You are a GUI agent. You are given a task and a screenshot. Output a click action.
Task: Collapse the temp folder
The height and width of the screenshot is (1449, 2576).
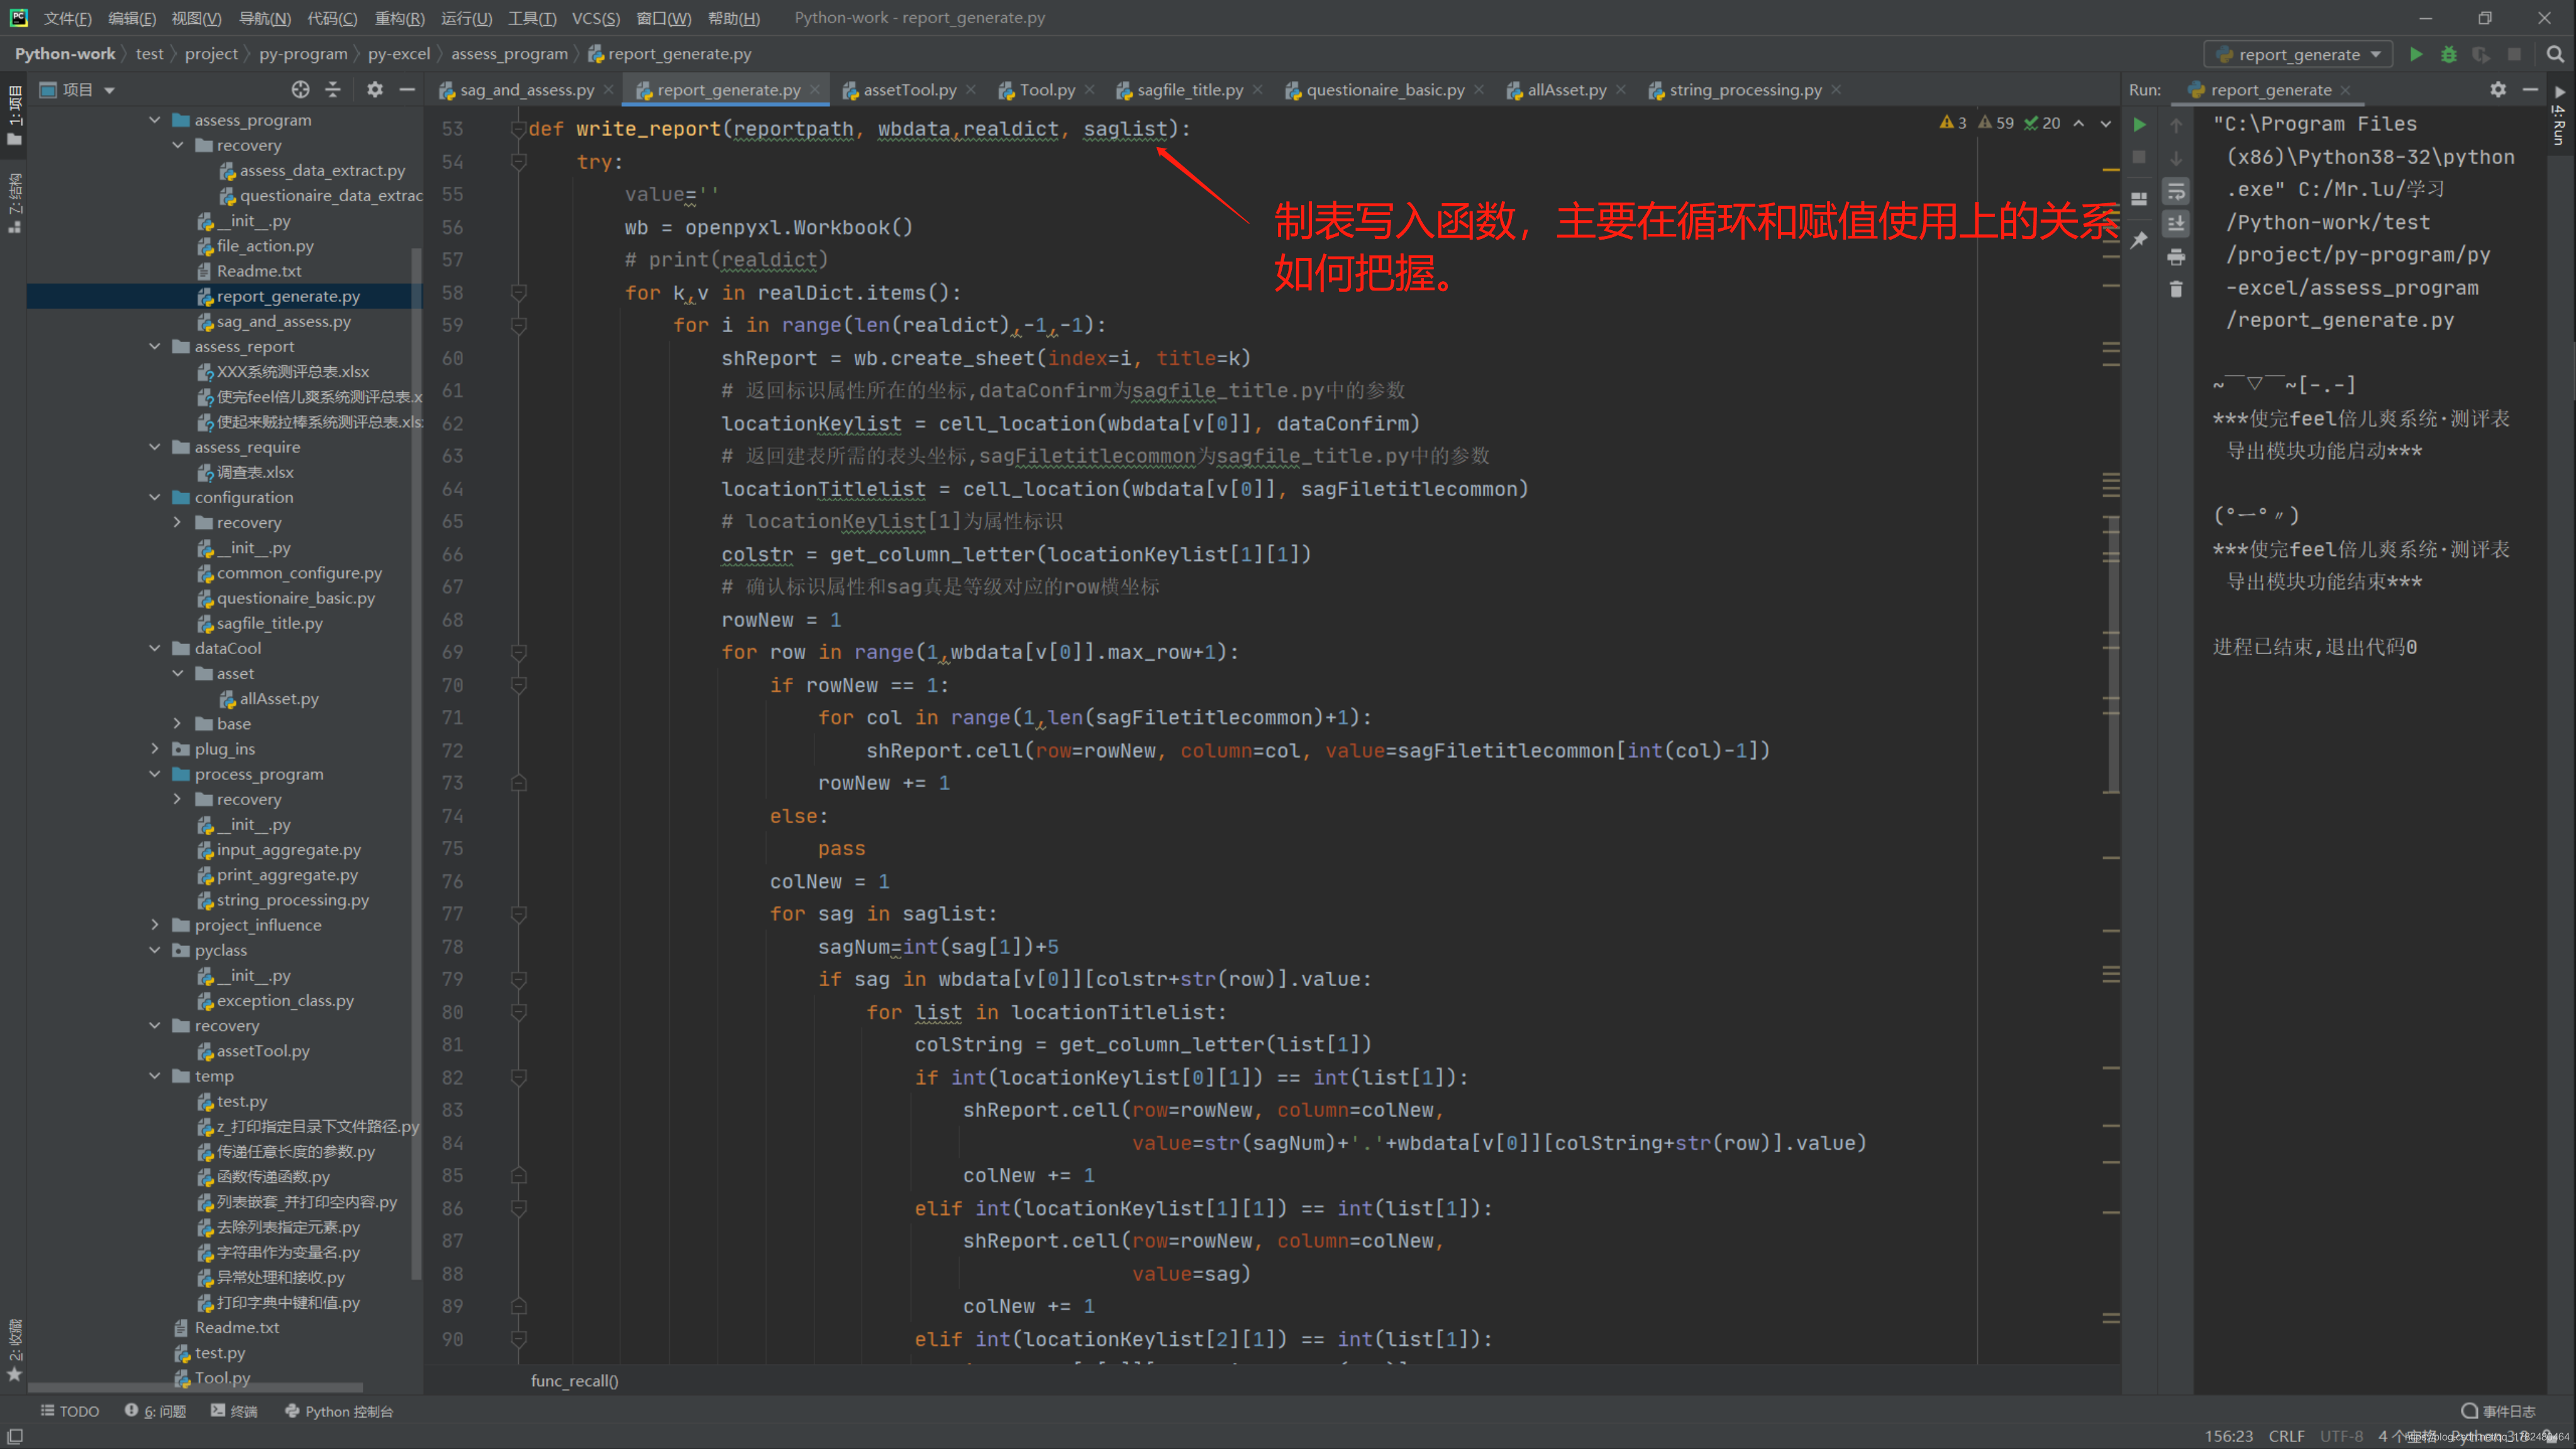coord(155,1076)
